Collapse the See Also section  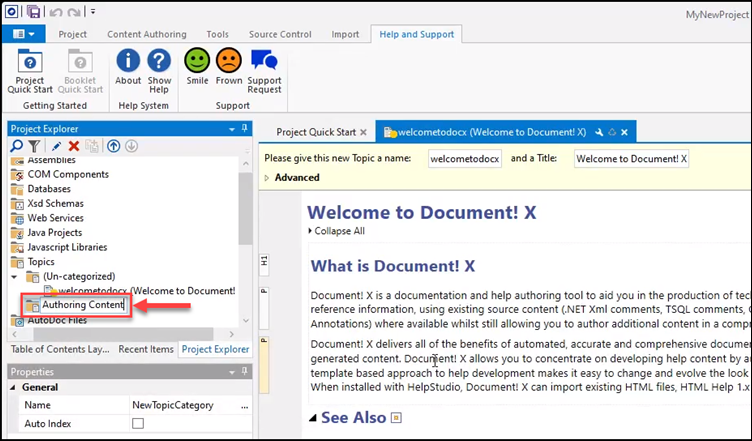pyautogui.click(x=314, y=417)
